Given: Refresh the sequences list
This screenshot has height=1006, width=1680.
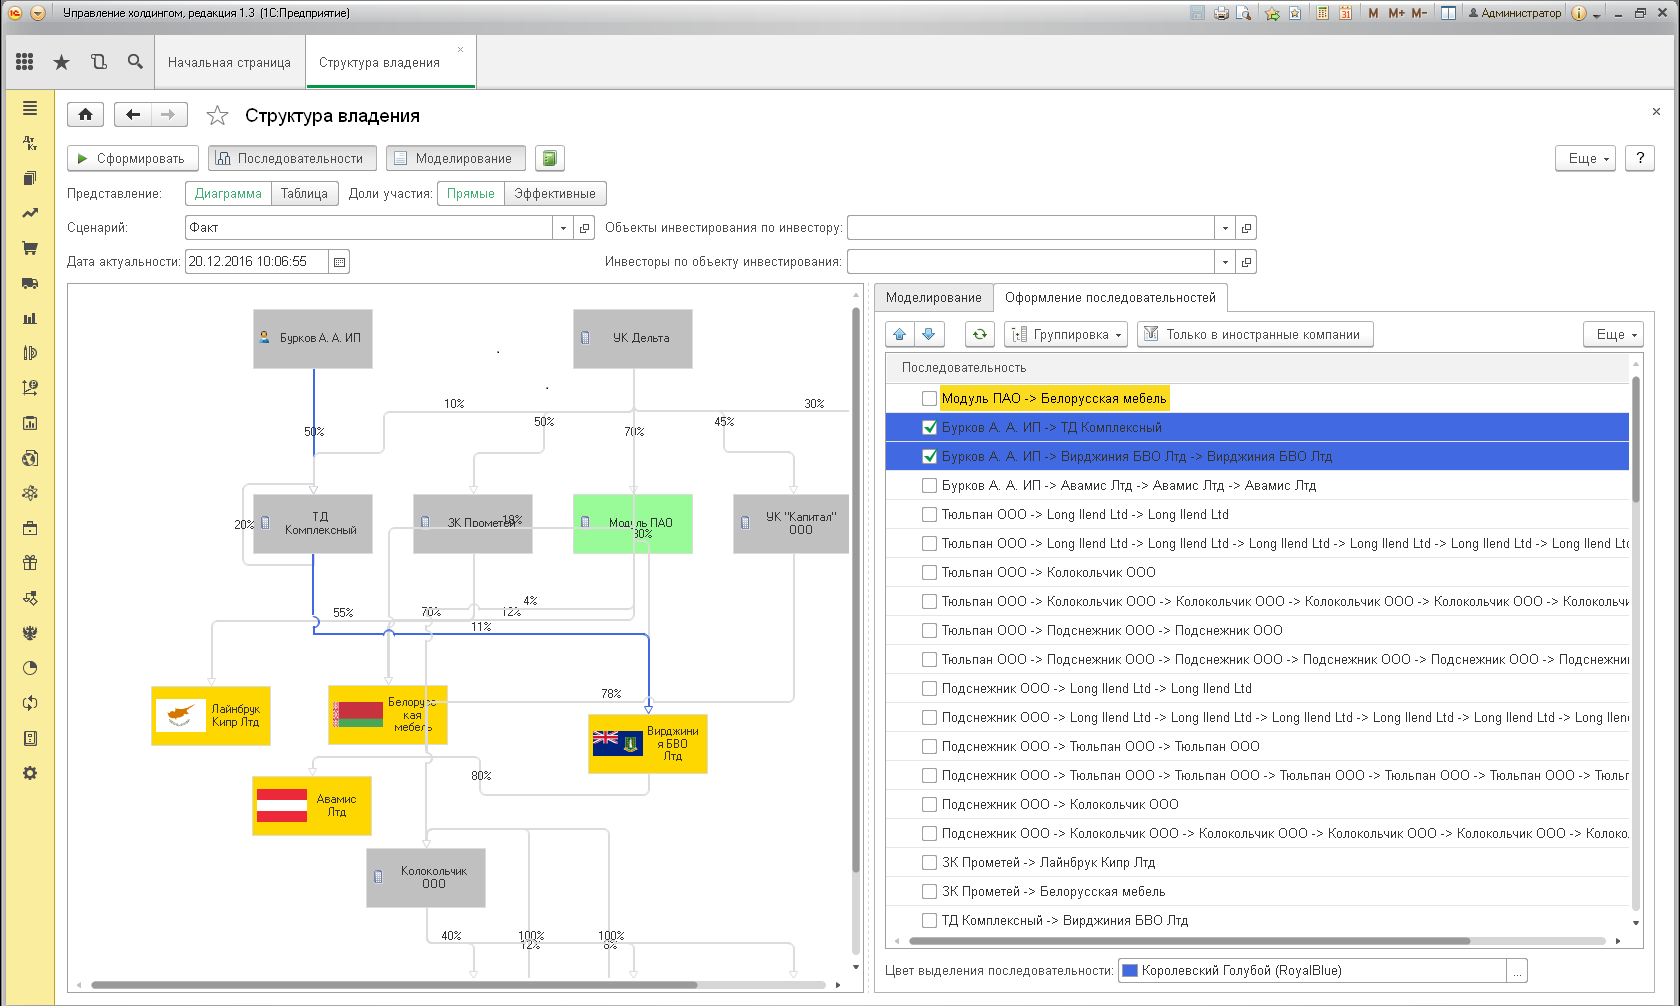Looking at the screenshot, I should point(979,335).
